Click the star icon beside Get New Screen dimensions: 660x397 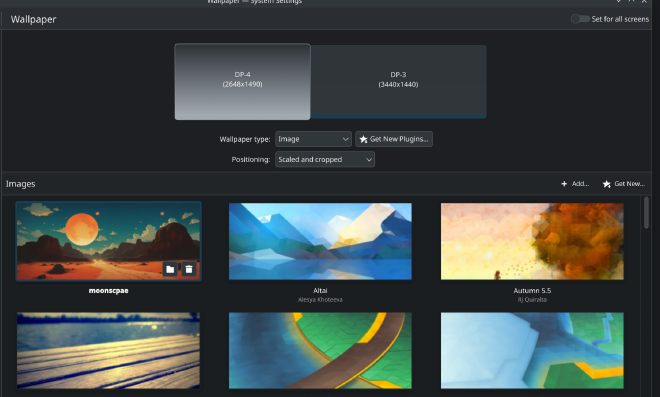pos(607,184)
